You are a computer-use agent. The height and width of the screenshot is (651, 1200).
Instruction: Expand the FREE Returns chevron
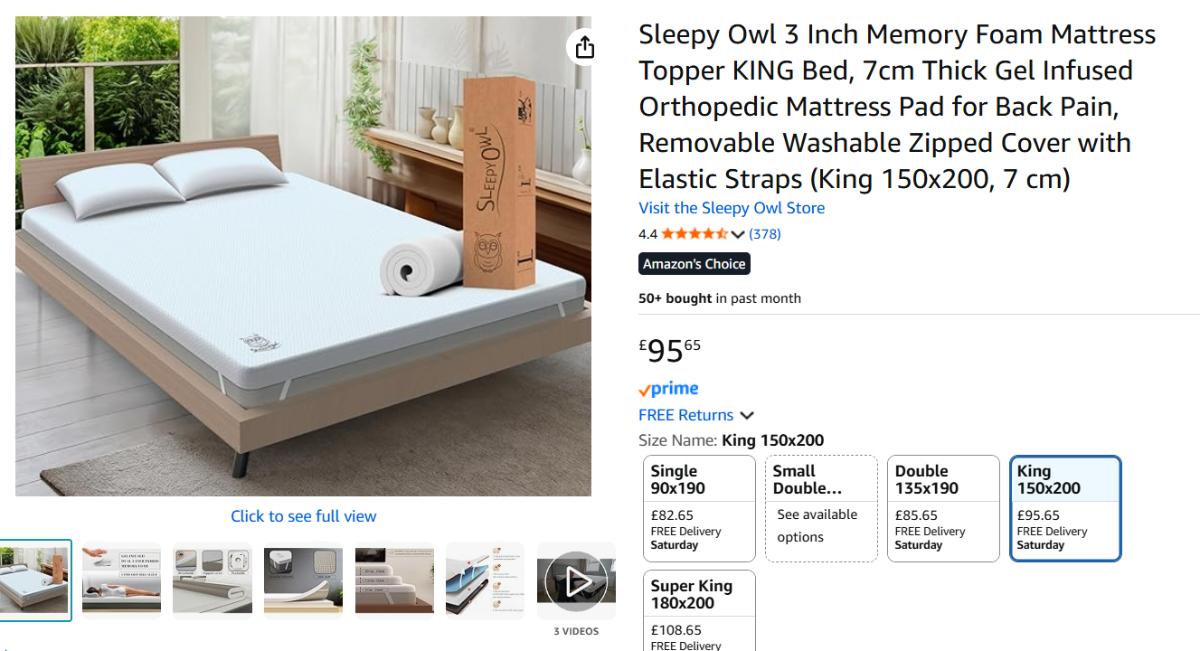point(747,416)
